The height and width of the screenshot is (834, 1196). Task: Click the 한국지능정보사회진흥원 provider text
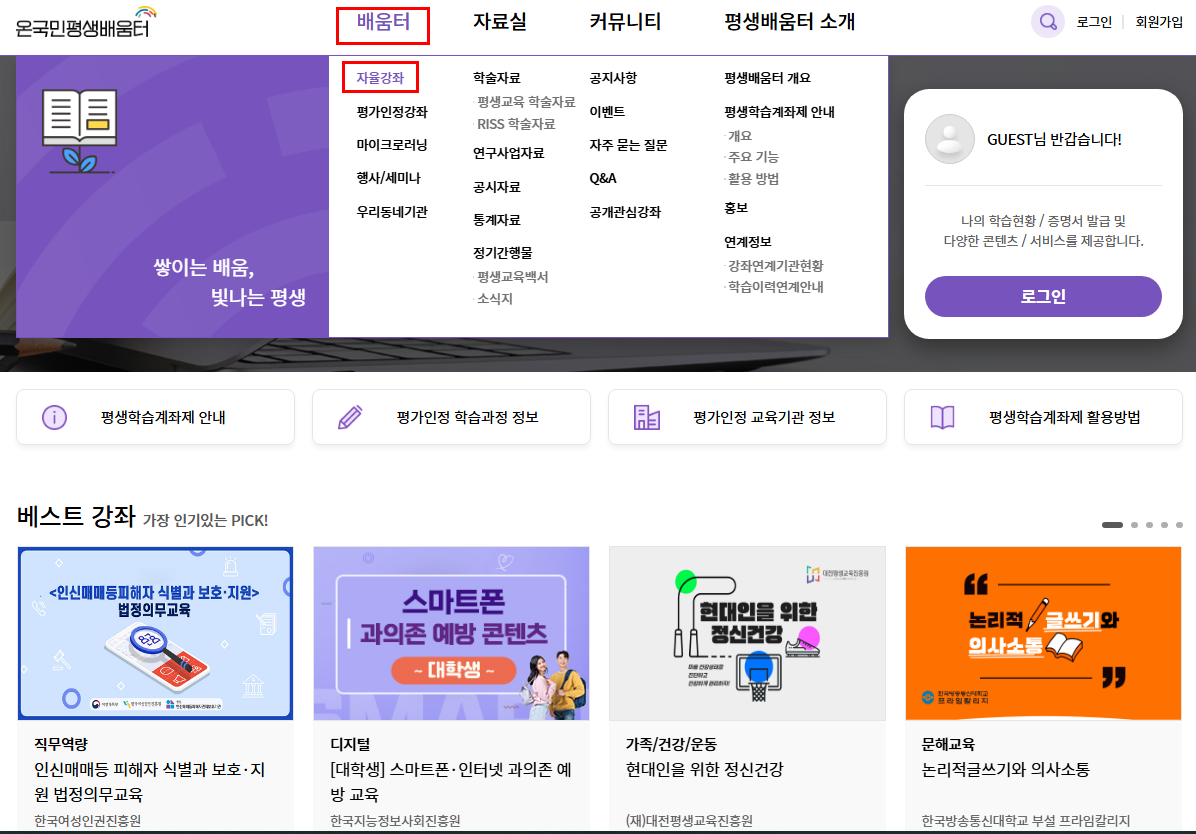point(395,821)
